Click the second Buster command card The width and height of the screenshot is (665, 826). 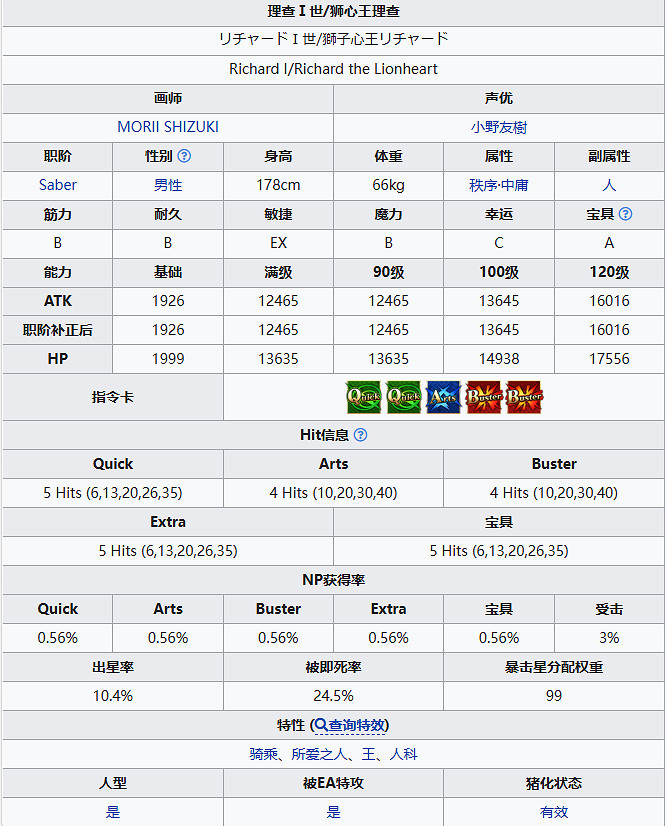tap(524, 397)
